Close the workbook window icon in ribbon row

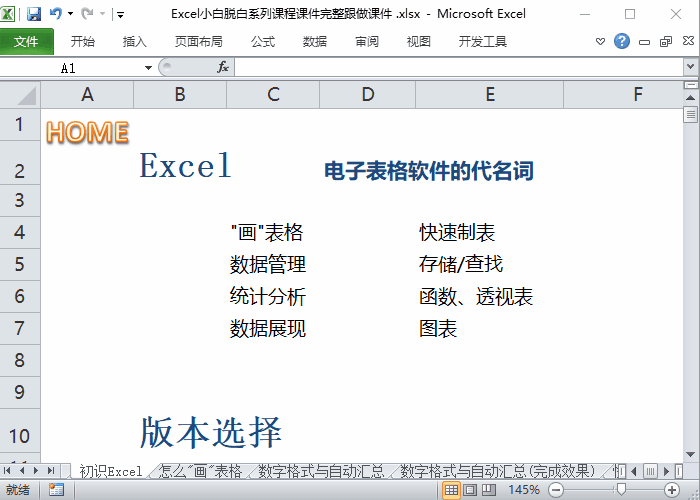coord(688,41)
